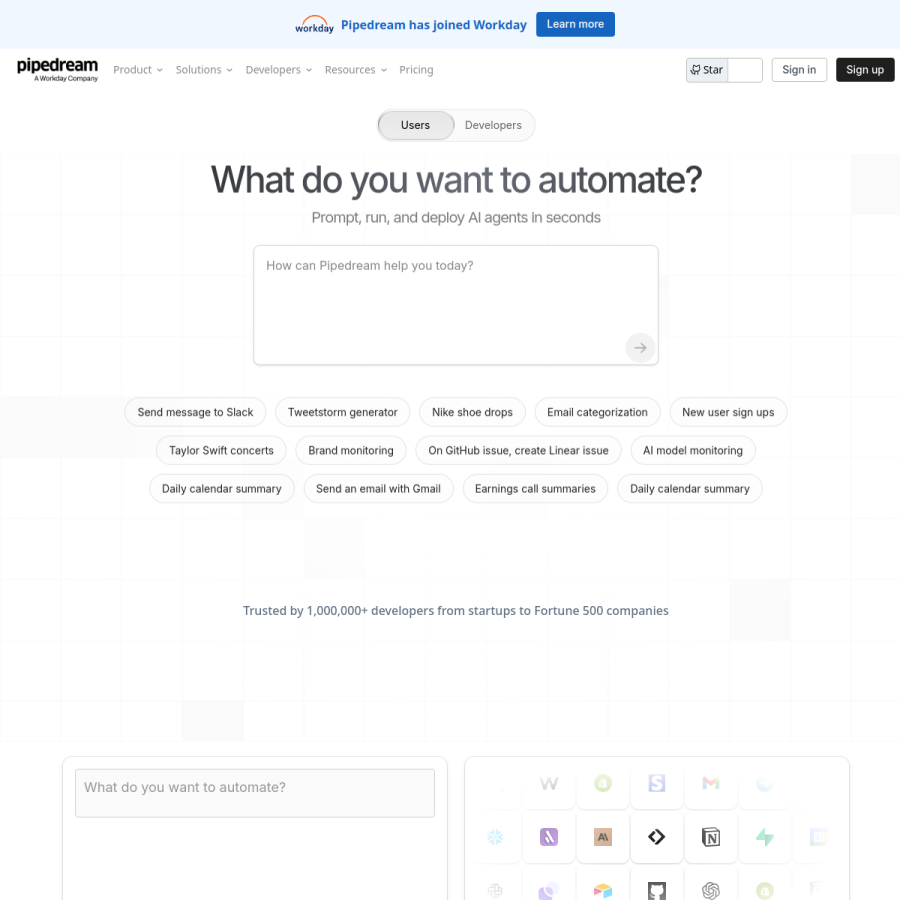
Task: Choose the Nike shoe drops suggestion
Action: pos(472,412)
